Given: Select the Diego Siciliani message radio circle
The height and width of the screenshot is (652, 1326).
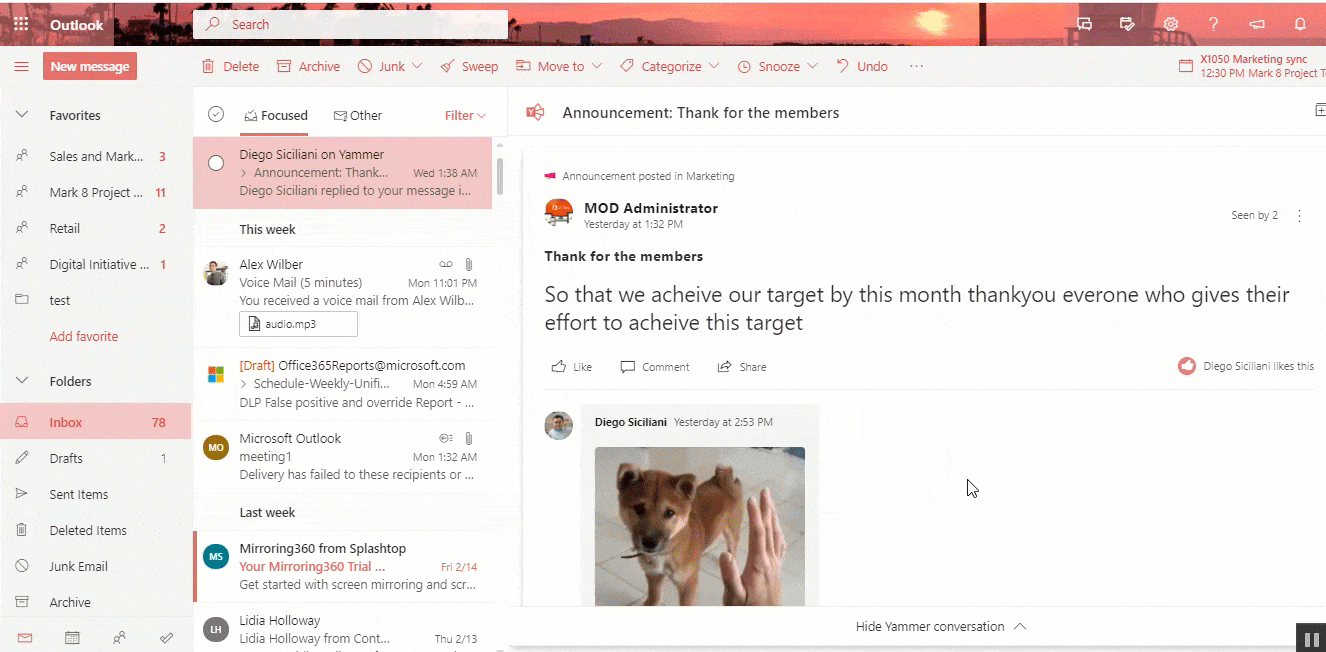Looking at the screenshot, I should 216,163.
